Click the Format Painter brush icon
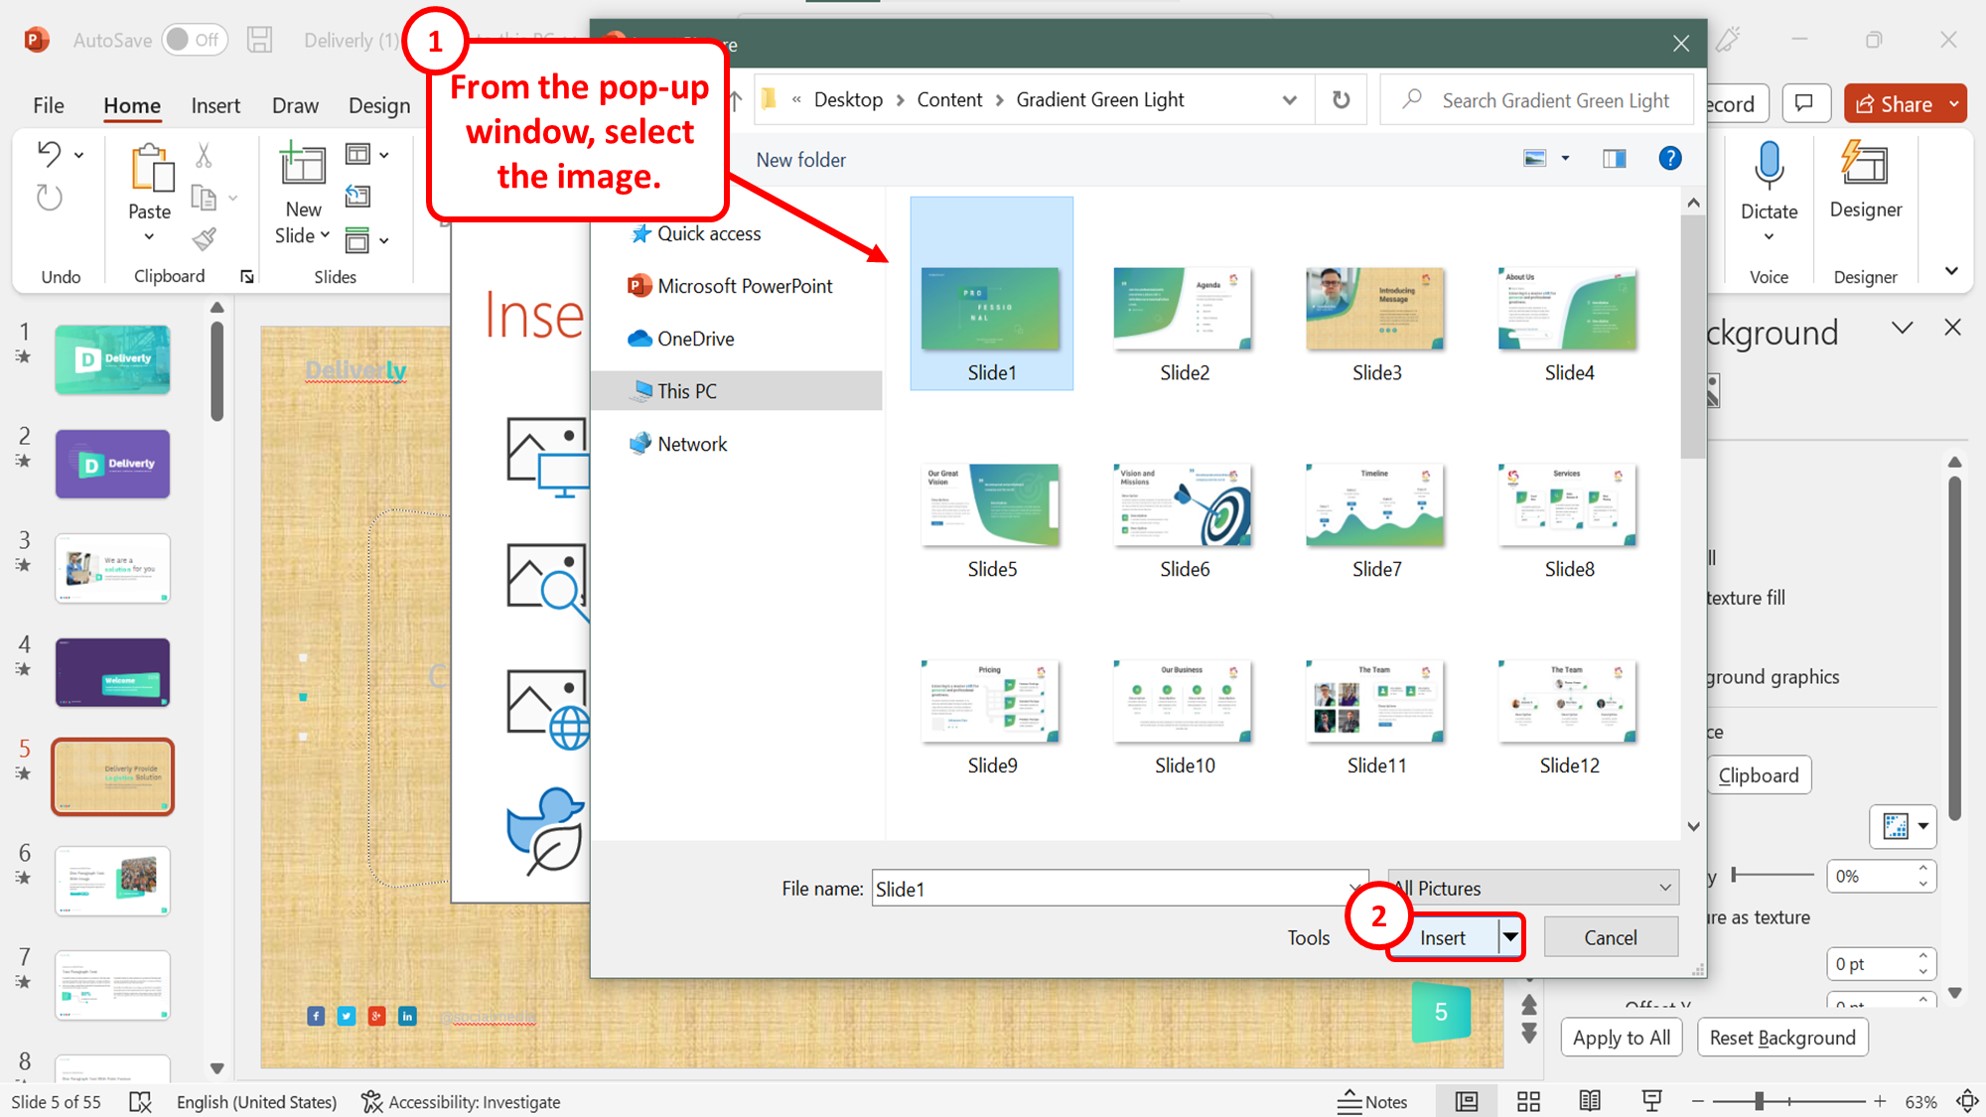This screenshot has width=1986, height=1117. (204, 239)
